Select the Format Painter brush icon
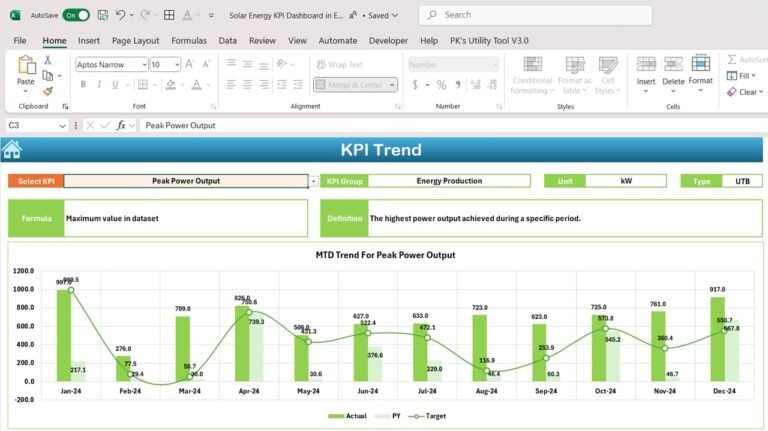768x431 pixels. [48, 91]
